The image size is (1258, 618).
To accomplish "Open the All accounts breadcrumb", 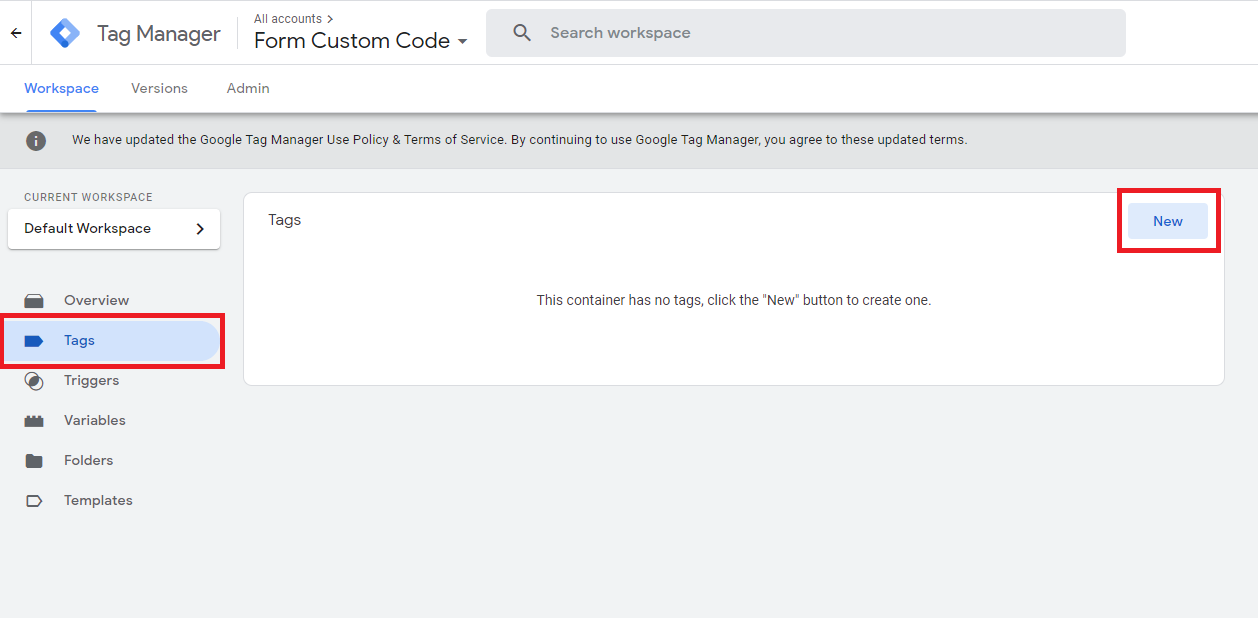I will pos(293,18).
